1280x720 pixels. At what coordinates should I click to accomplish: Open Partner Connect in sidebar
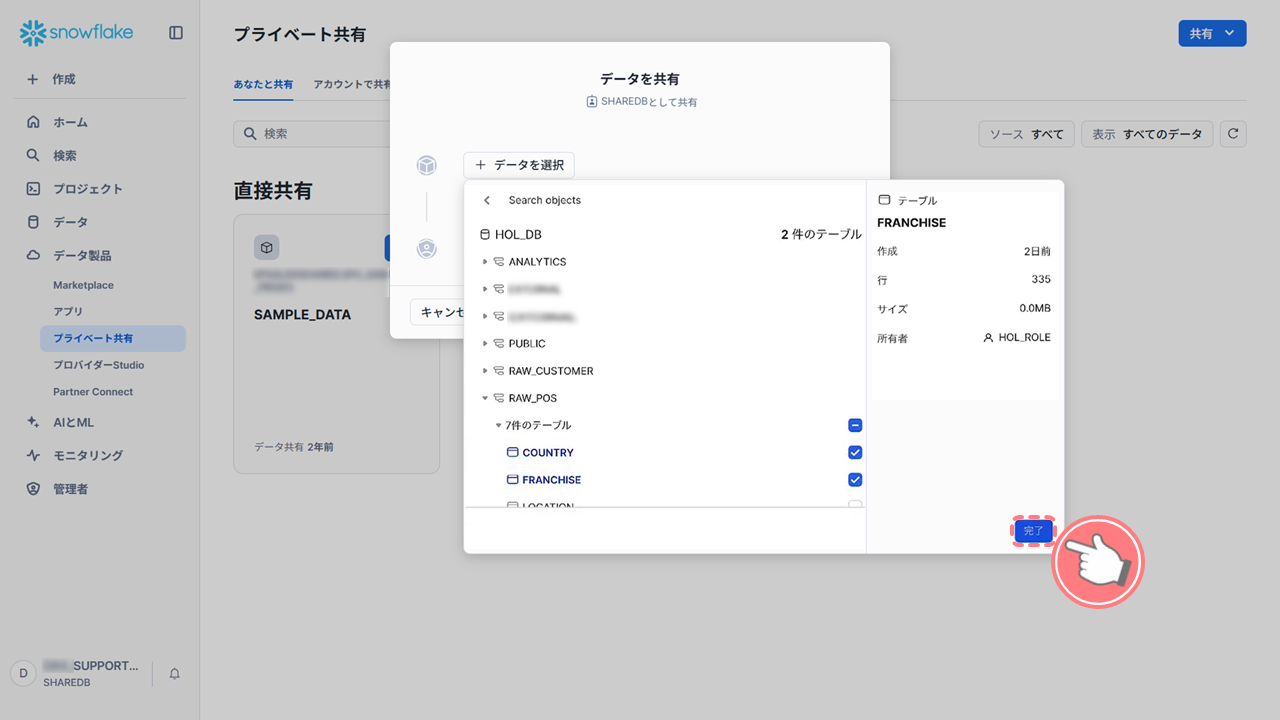coord(93,392)
